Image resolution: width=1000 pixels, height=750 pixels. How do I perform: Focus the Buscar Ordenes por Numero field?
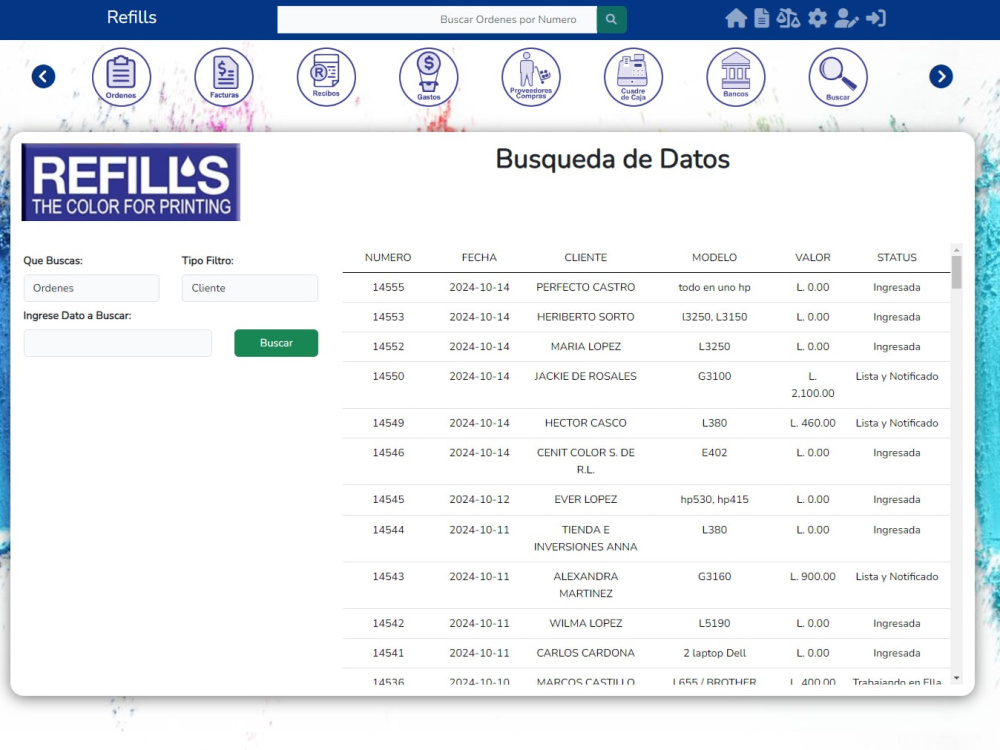click(x=437, y=19)
